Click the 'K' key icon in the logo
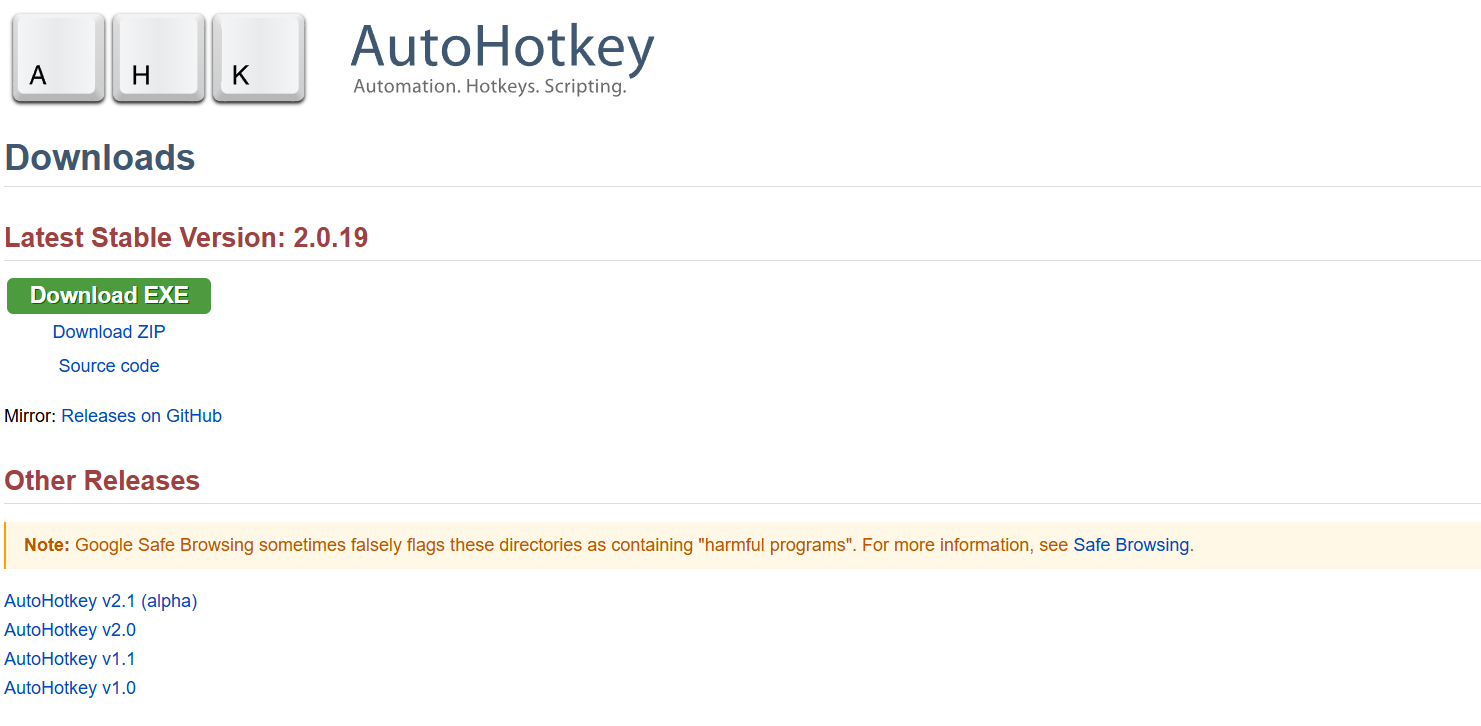Image resolution: width=1481 pixels, height=726 pixels. tap(257, 57)
